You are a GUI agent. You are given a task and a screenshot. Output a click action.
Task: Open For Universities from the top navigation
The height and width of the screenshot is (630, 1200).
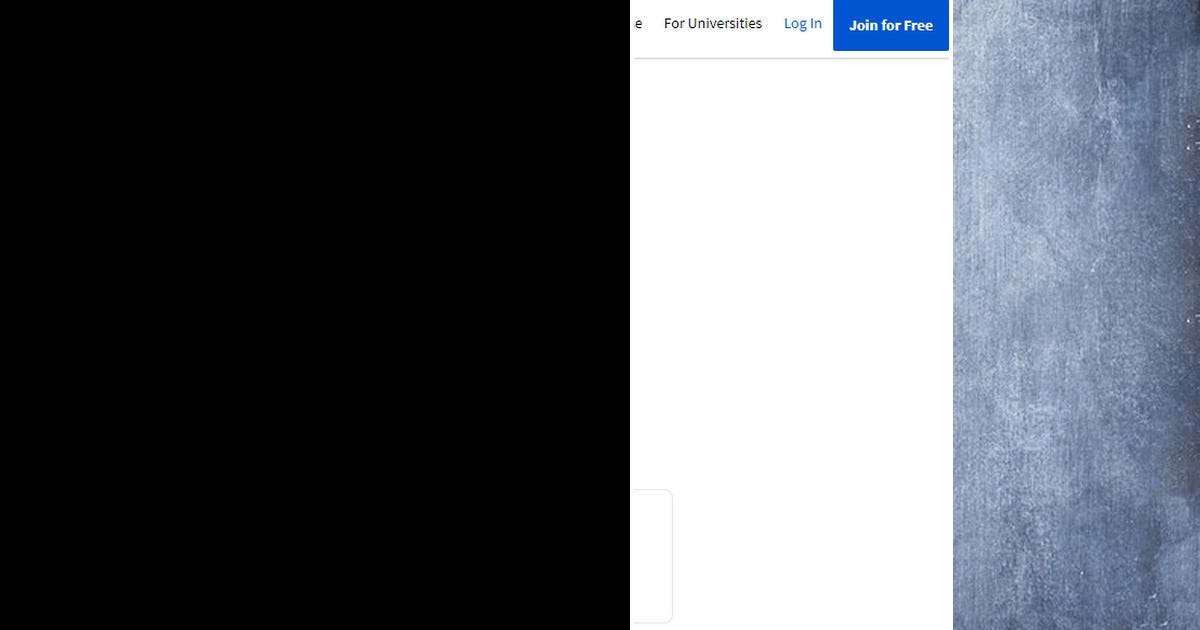[x=713, y=23]
